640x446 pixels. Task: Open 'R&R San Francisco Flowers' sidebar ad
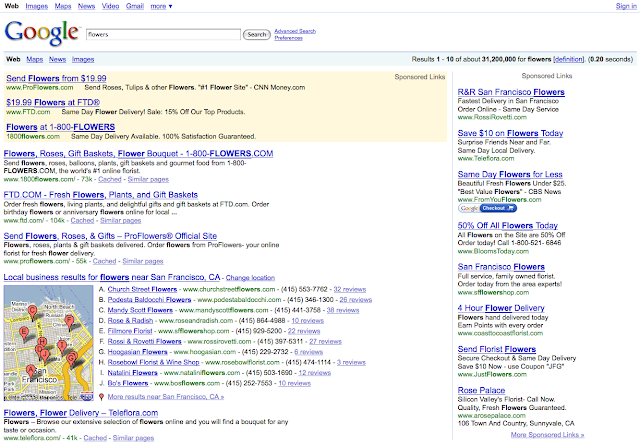coord(511,92)
